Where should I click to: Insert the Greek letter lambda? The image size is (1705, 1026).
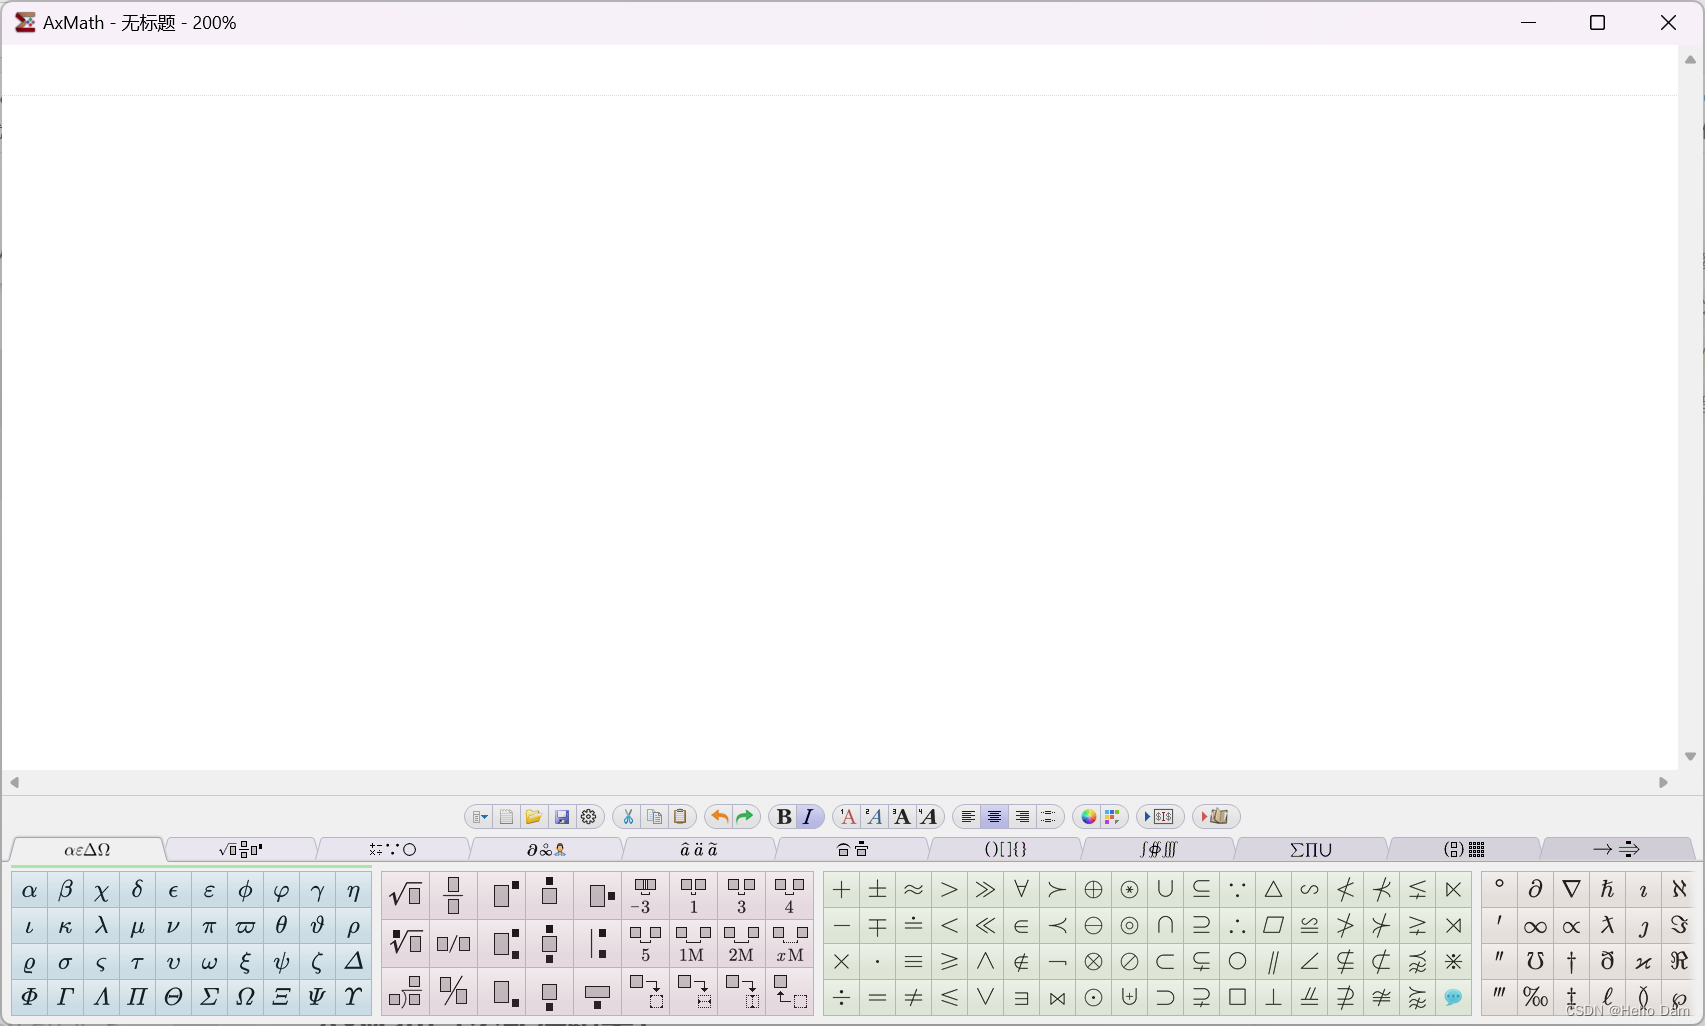[101, 926]
